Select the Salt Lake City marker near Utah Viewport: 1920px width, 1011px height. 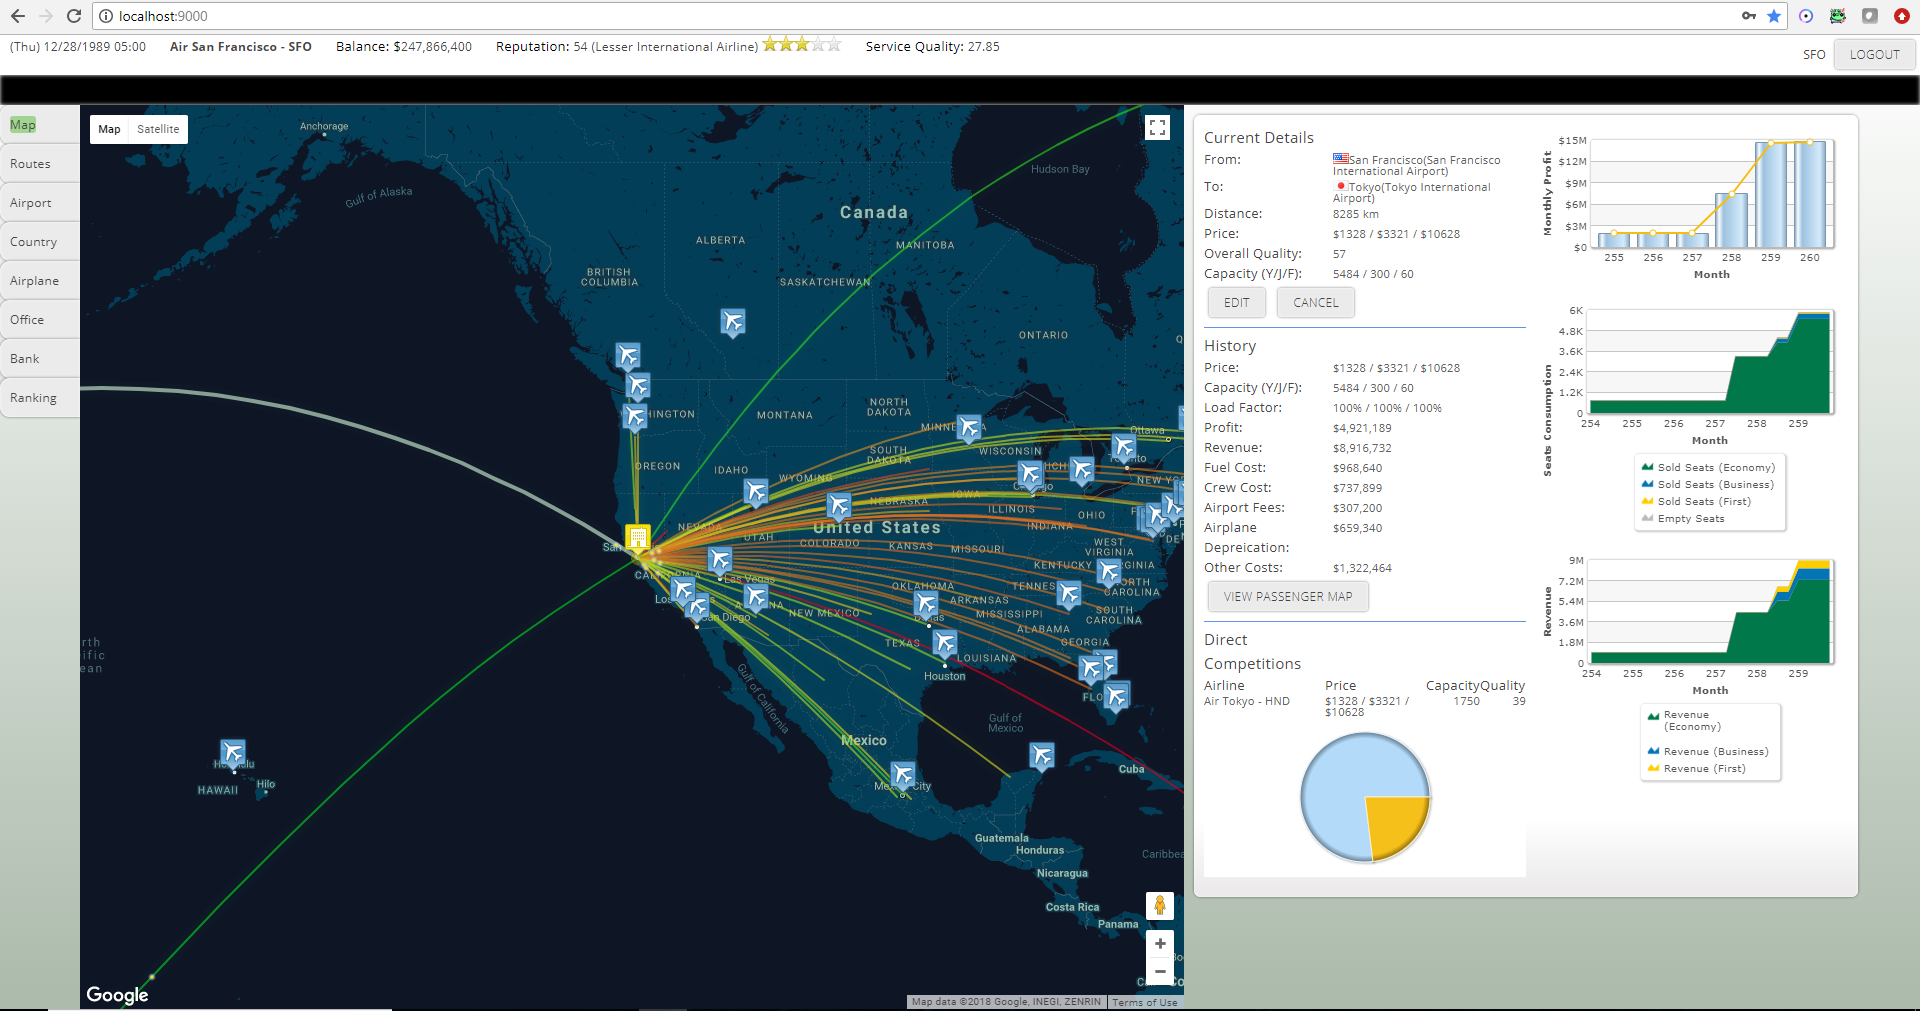[756, 492]
